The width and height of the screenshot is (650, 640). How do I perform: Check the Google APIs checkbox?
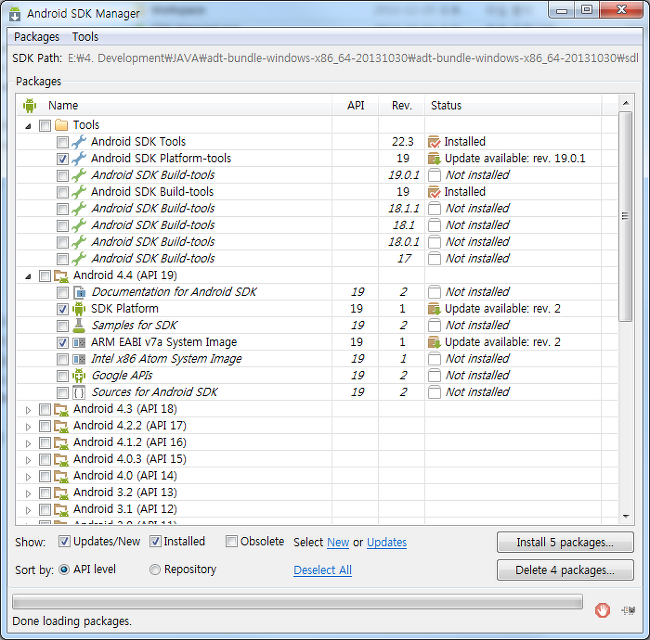(63, 376)
